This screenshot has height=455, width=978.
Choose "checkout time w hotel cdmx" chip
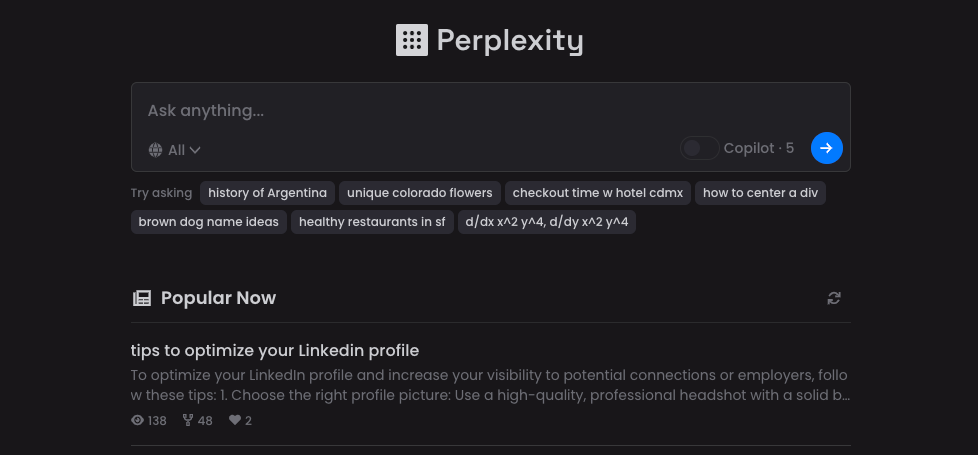597,193
